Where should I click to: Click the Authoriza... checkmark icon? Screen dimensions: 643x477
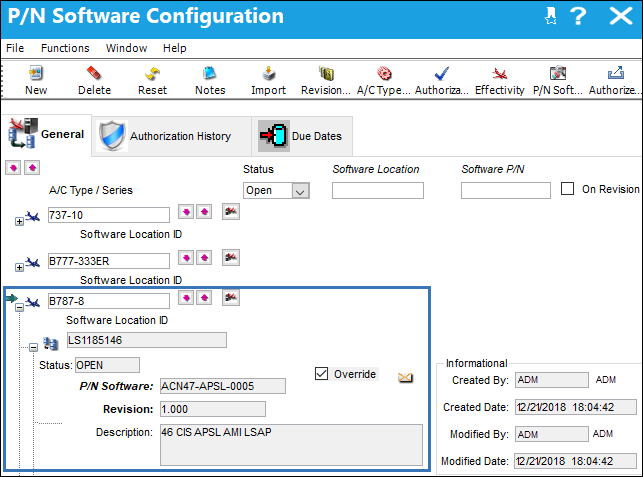[442, 73]
